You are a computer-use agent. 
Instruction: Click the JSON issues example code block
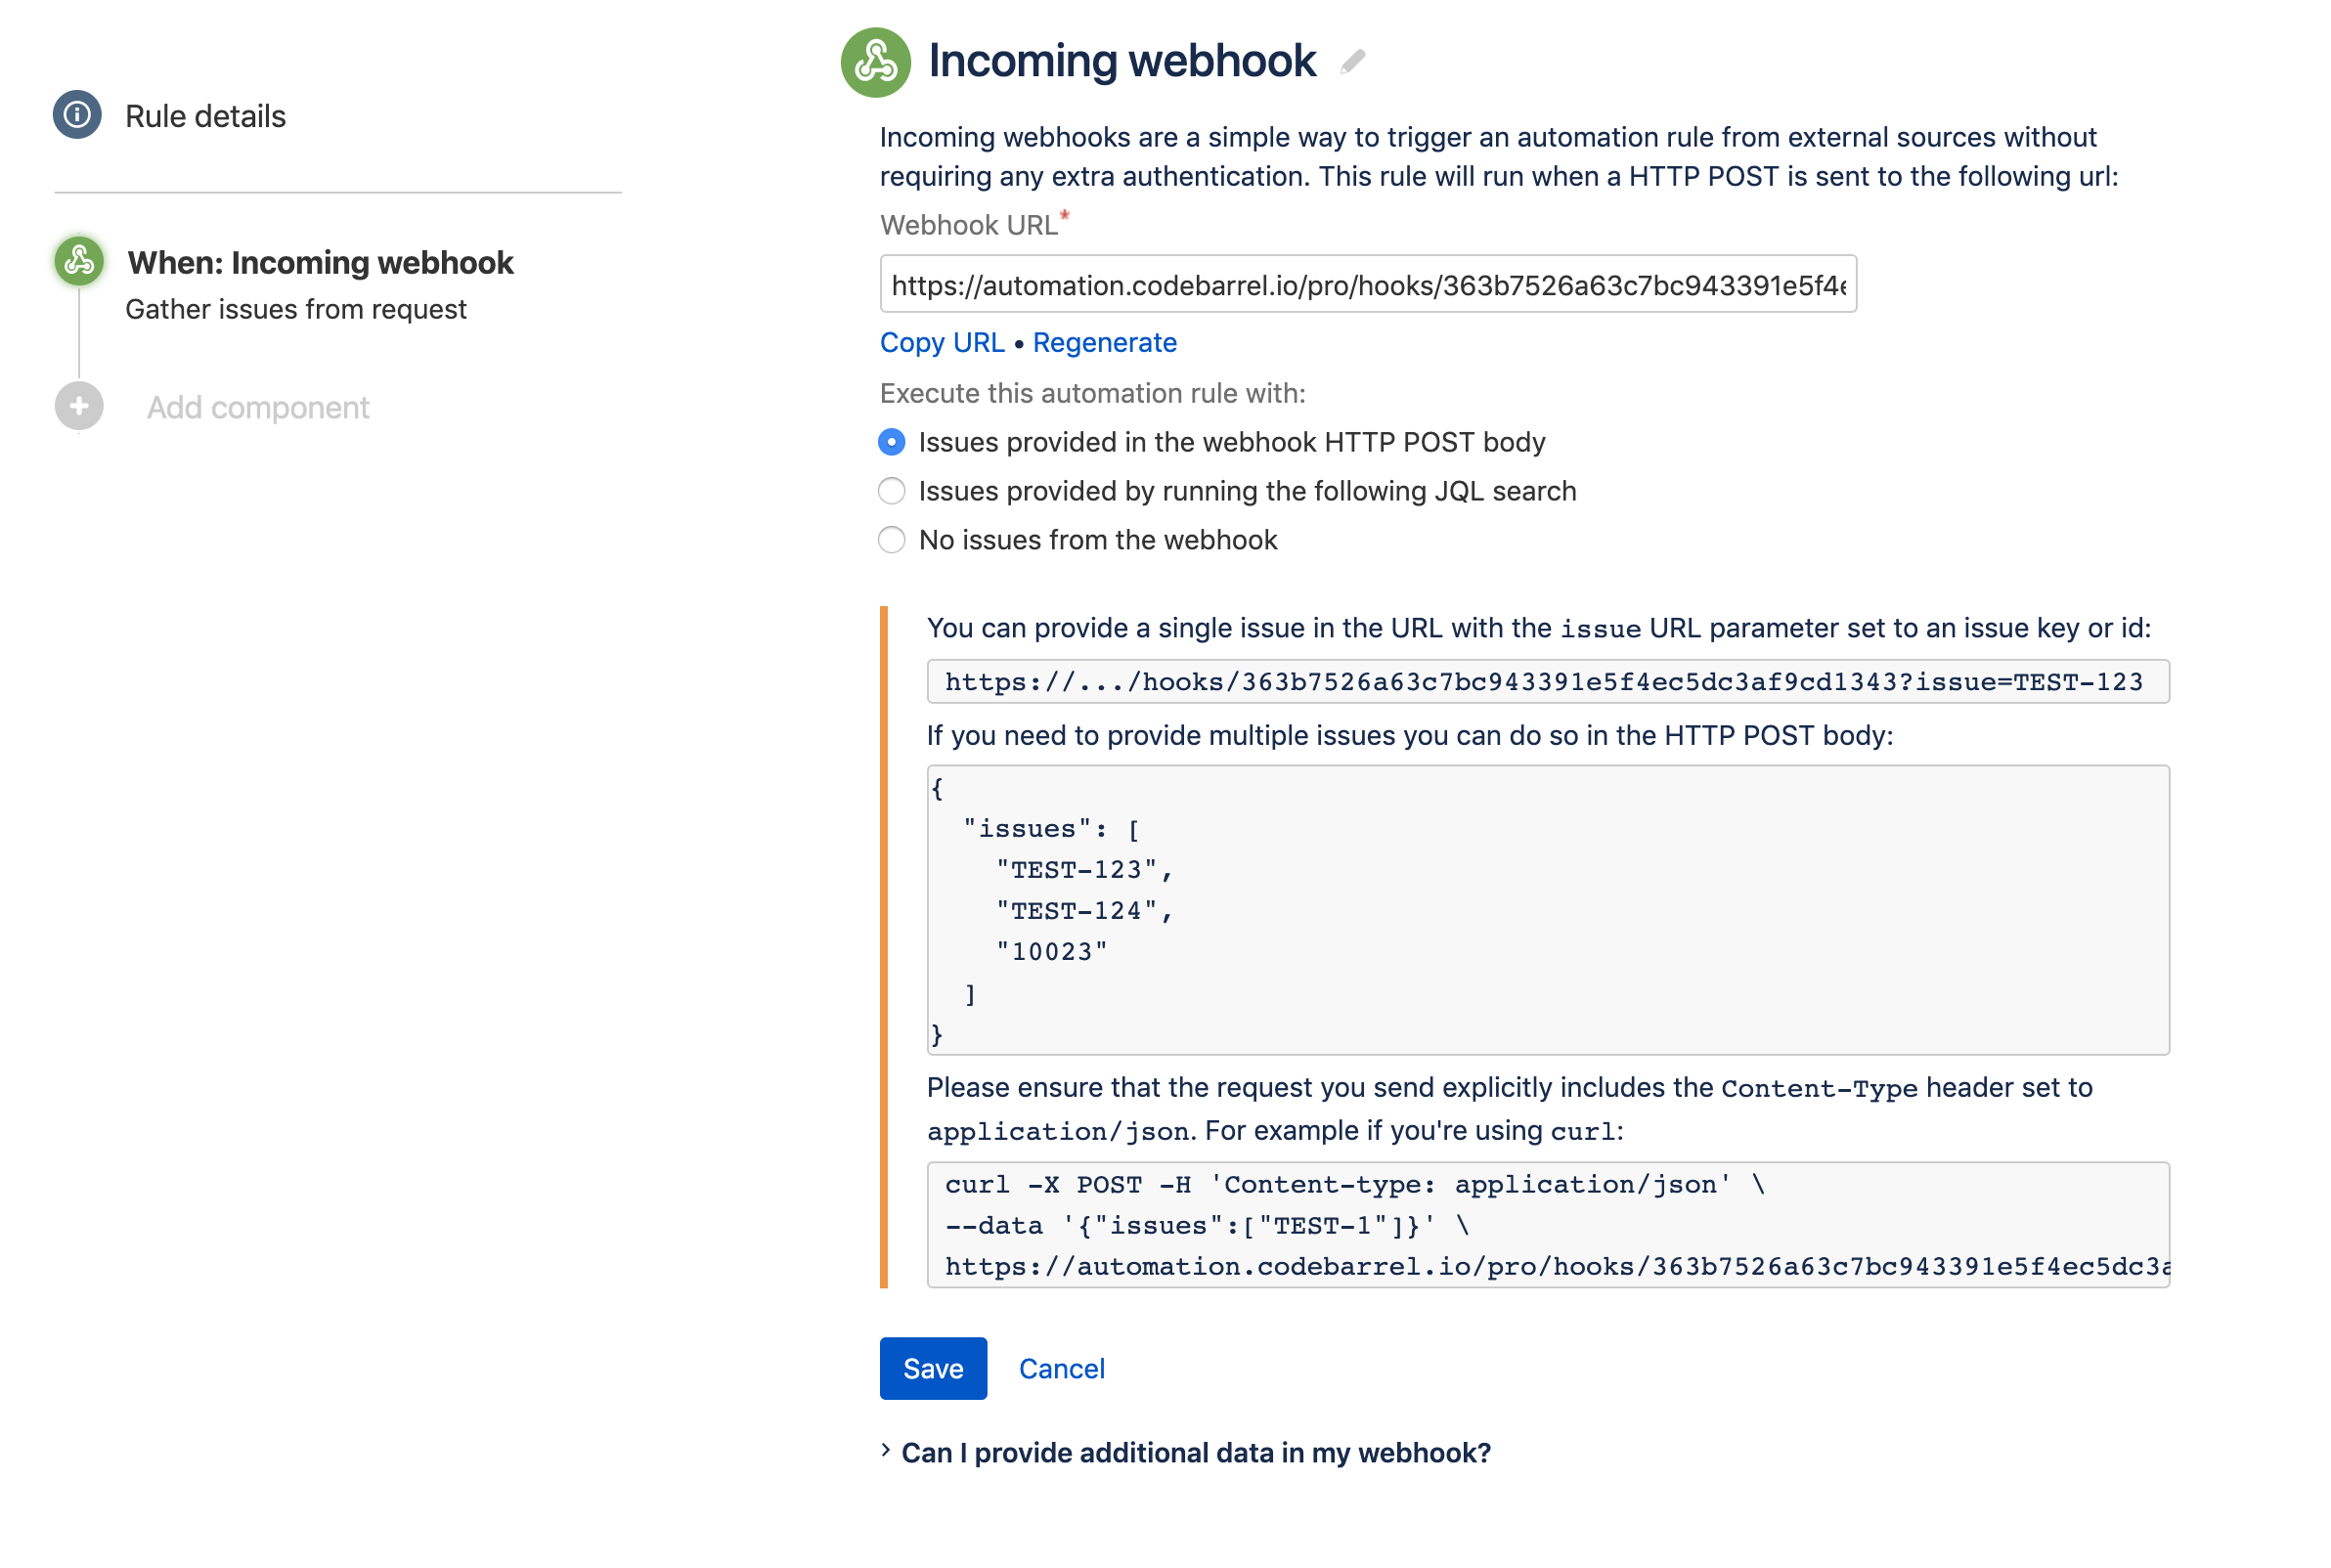coord(1547,910)
